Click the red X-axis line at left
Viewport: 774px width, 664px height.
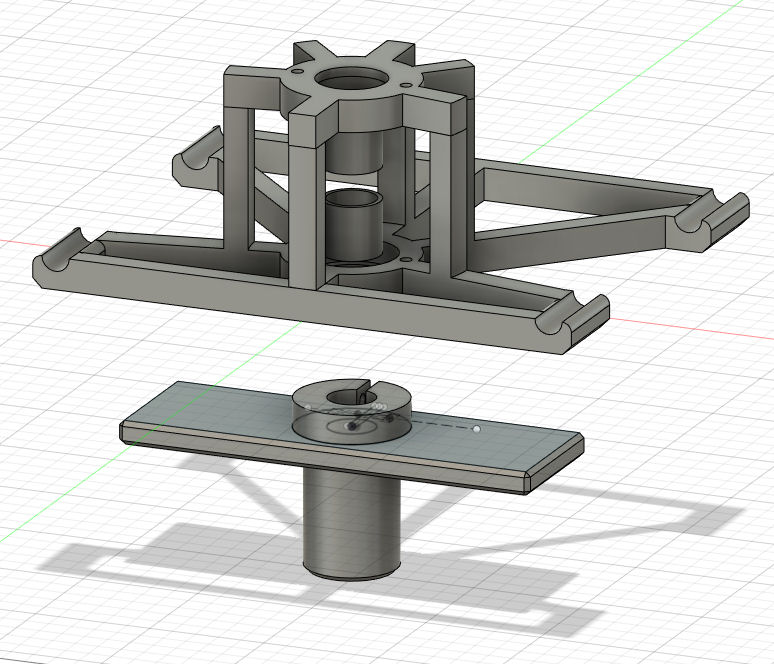(x=15, y=241)
